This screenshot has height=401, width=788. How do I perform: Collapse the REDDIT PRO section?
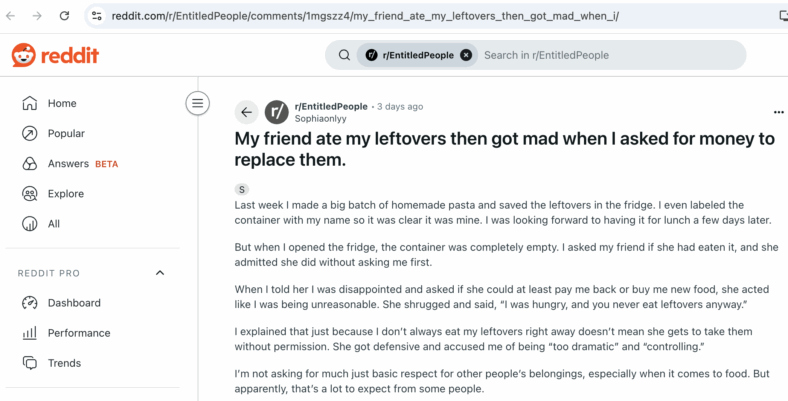tap(160, 273)
